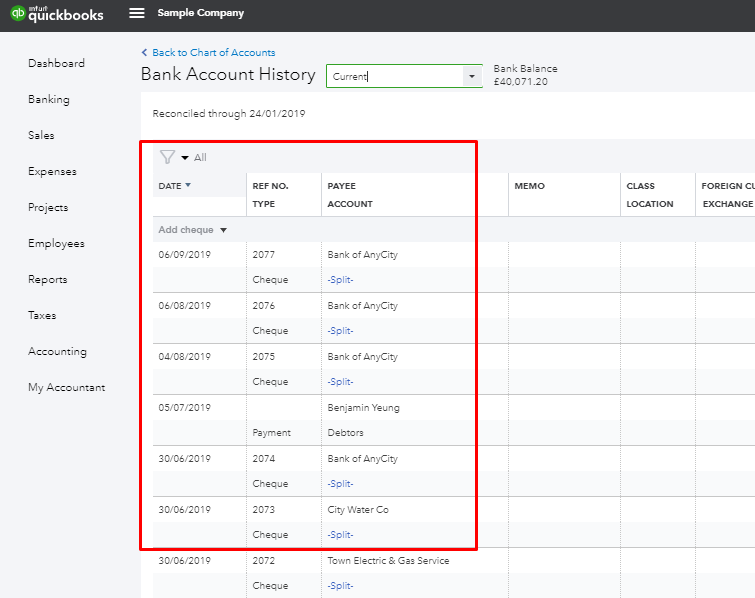Click the QuickBooks logo icon
This screenshot has width=755, height=598.
[18, 14]
